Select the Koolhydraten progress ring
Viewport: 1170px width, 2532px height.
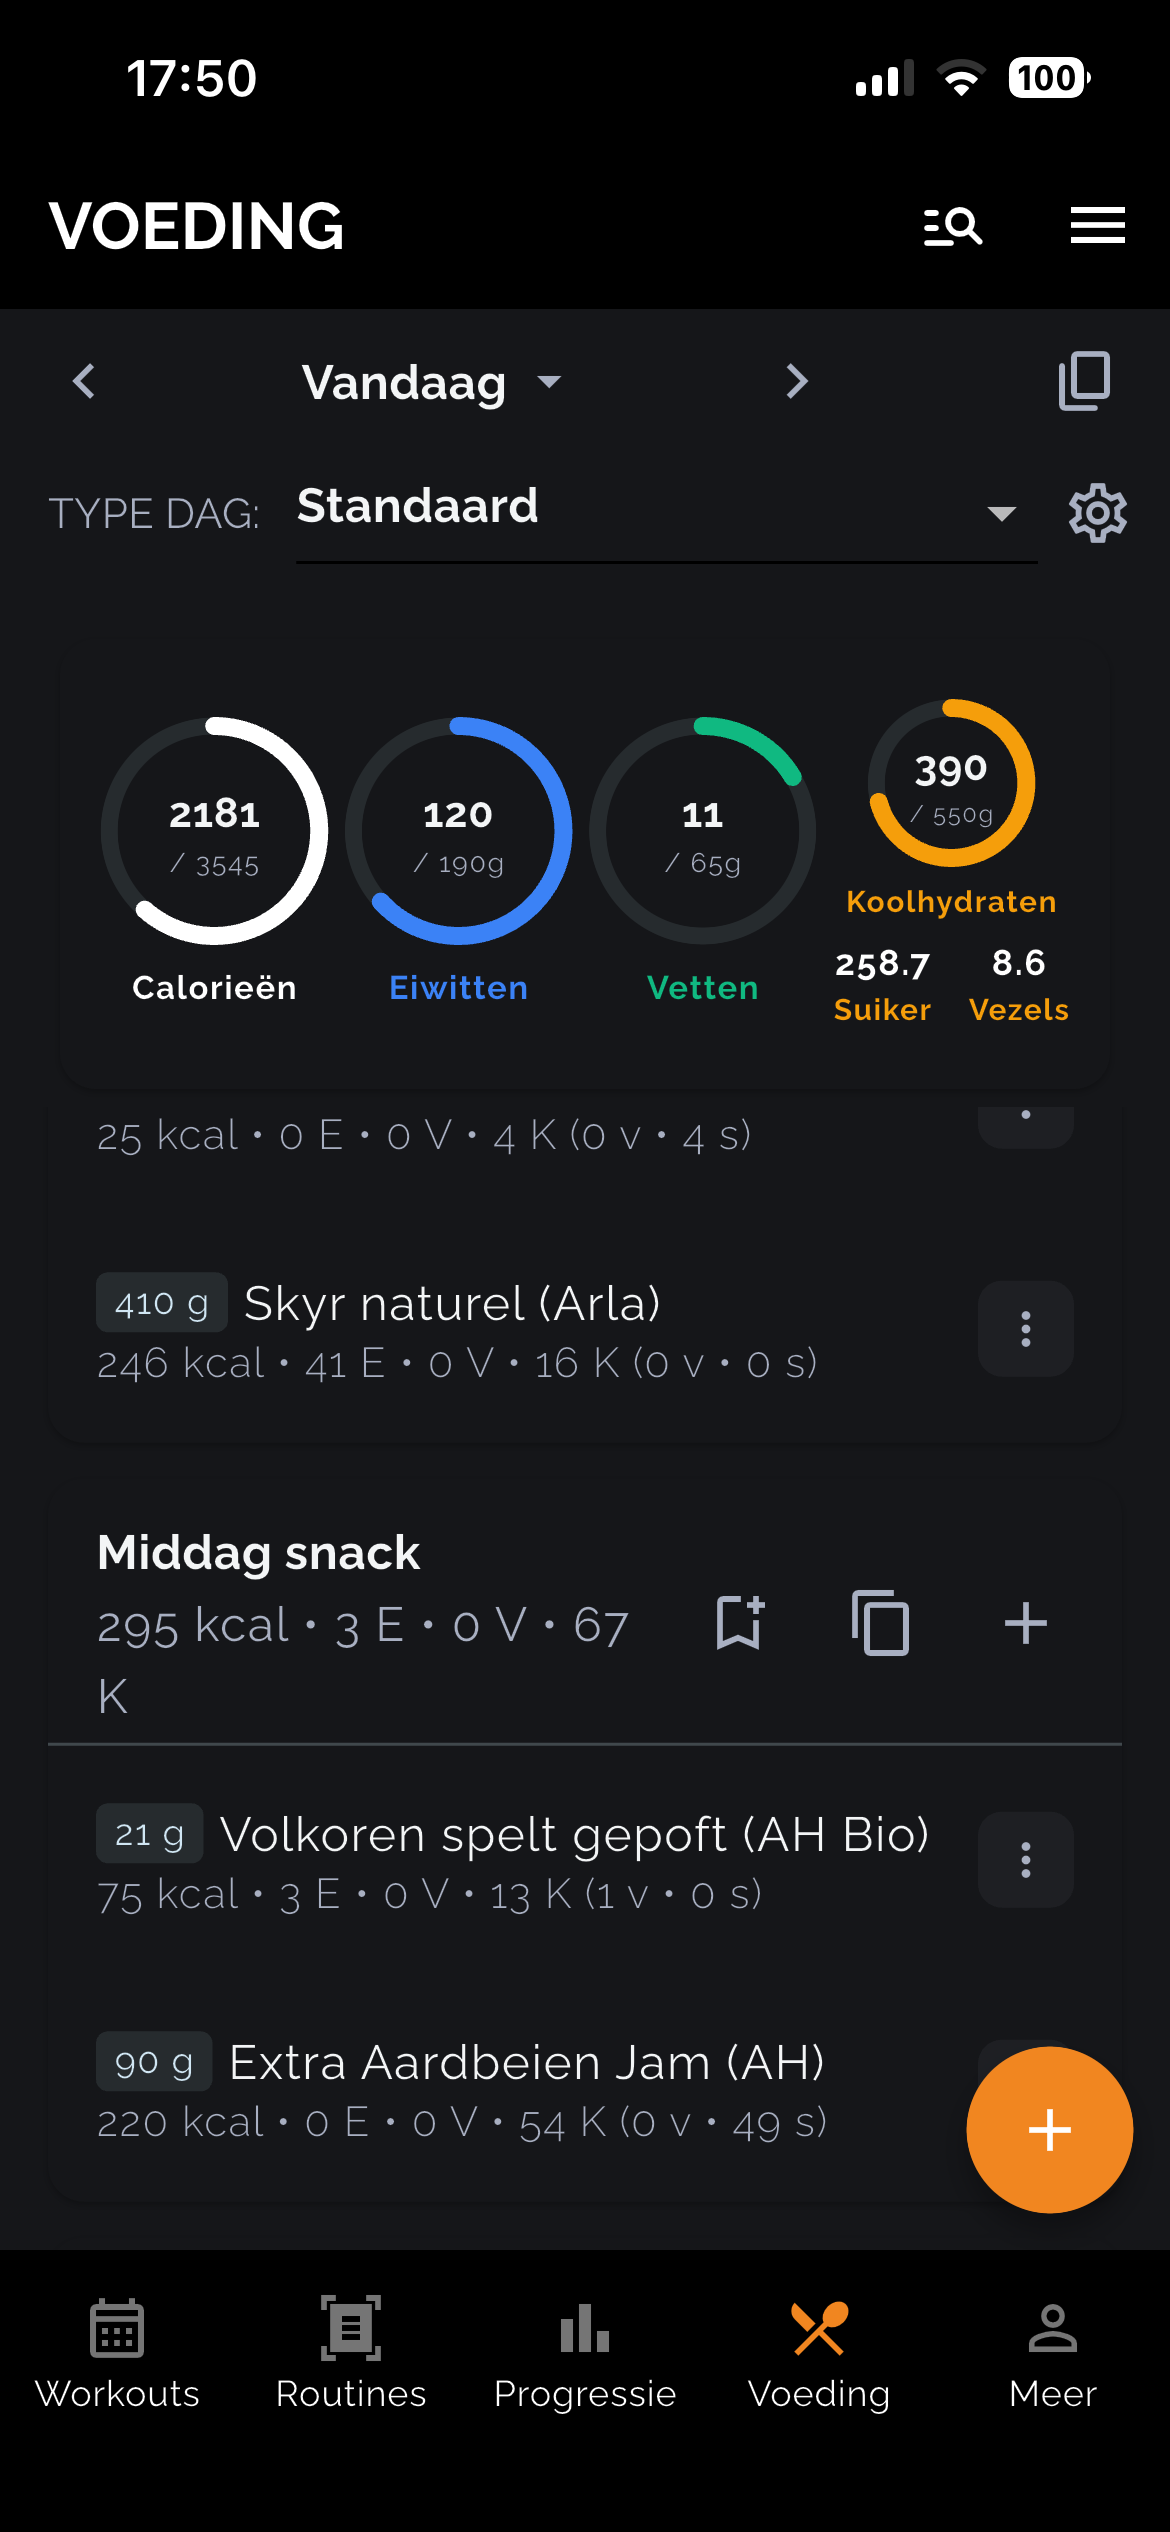click(x=951, y=783)
